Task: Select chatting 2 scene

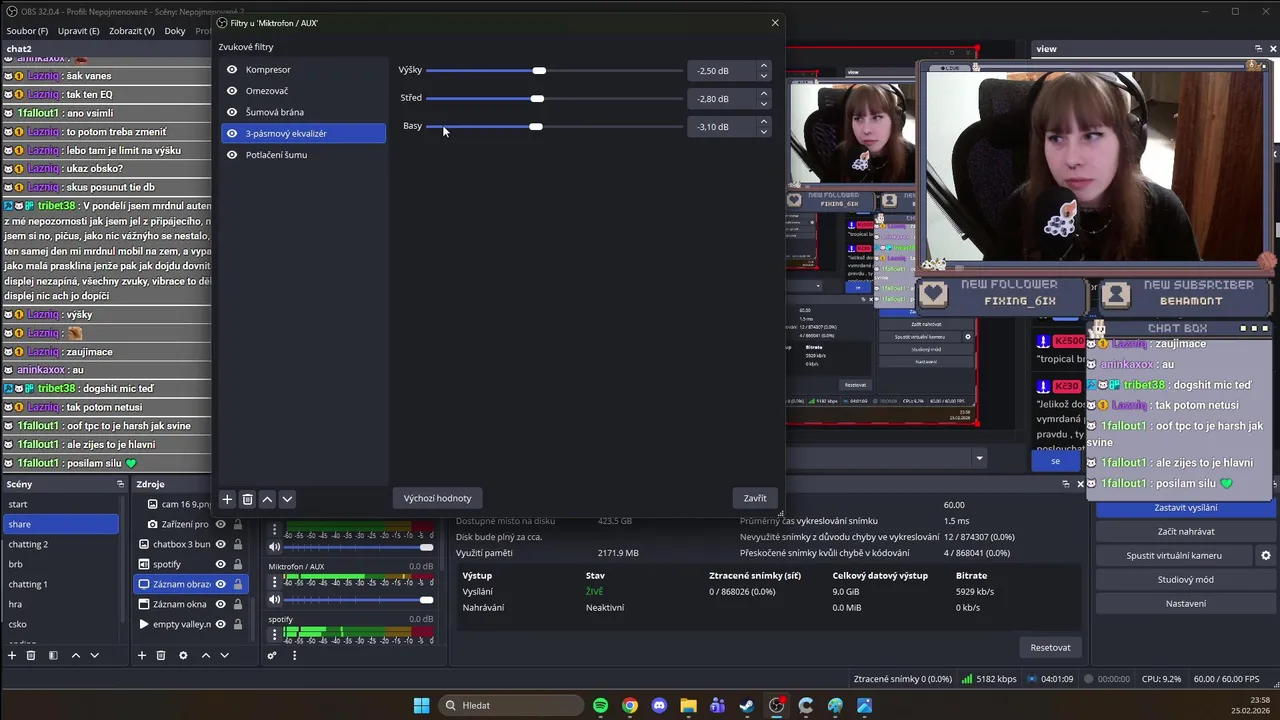Action: 60,544
